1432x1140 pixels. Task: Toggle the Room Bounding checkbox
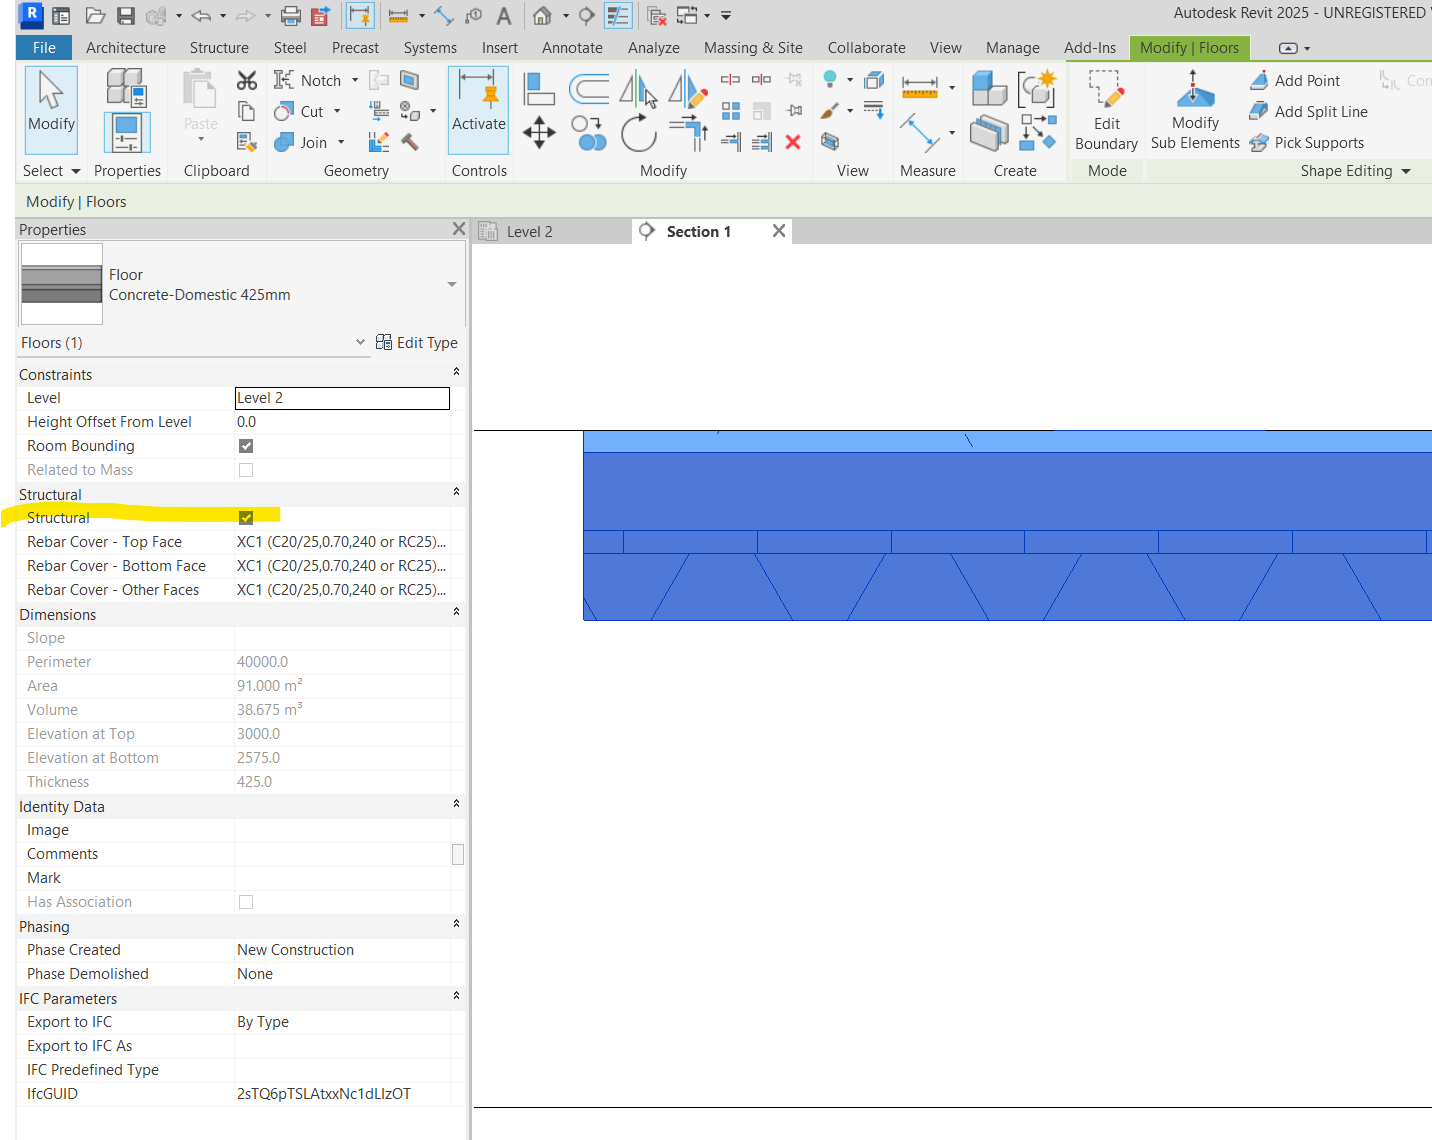[246, 445]
